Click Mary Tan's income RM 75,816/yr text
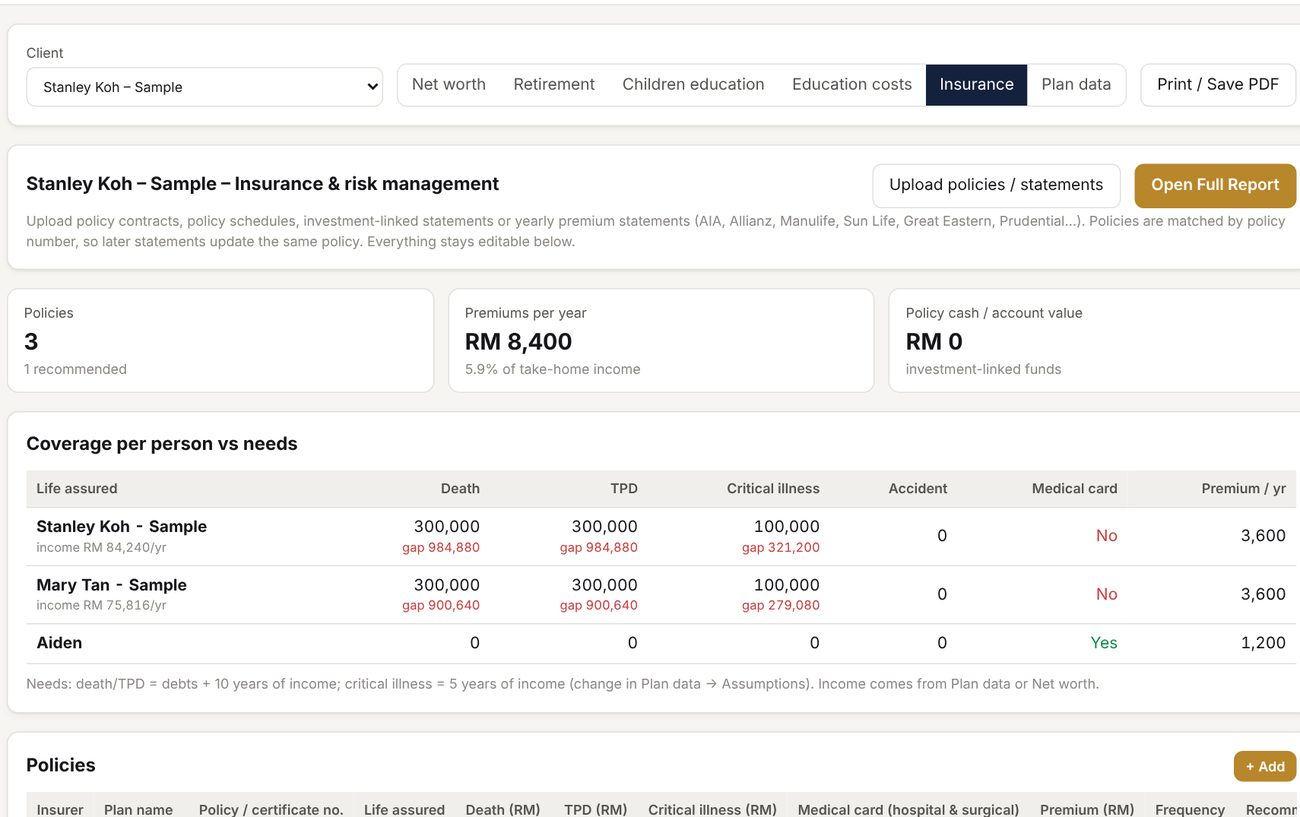Screen dimensions: 1300x817 click(x=101, y=606)
